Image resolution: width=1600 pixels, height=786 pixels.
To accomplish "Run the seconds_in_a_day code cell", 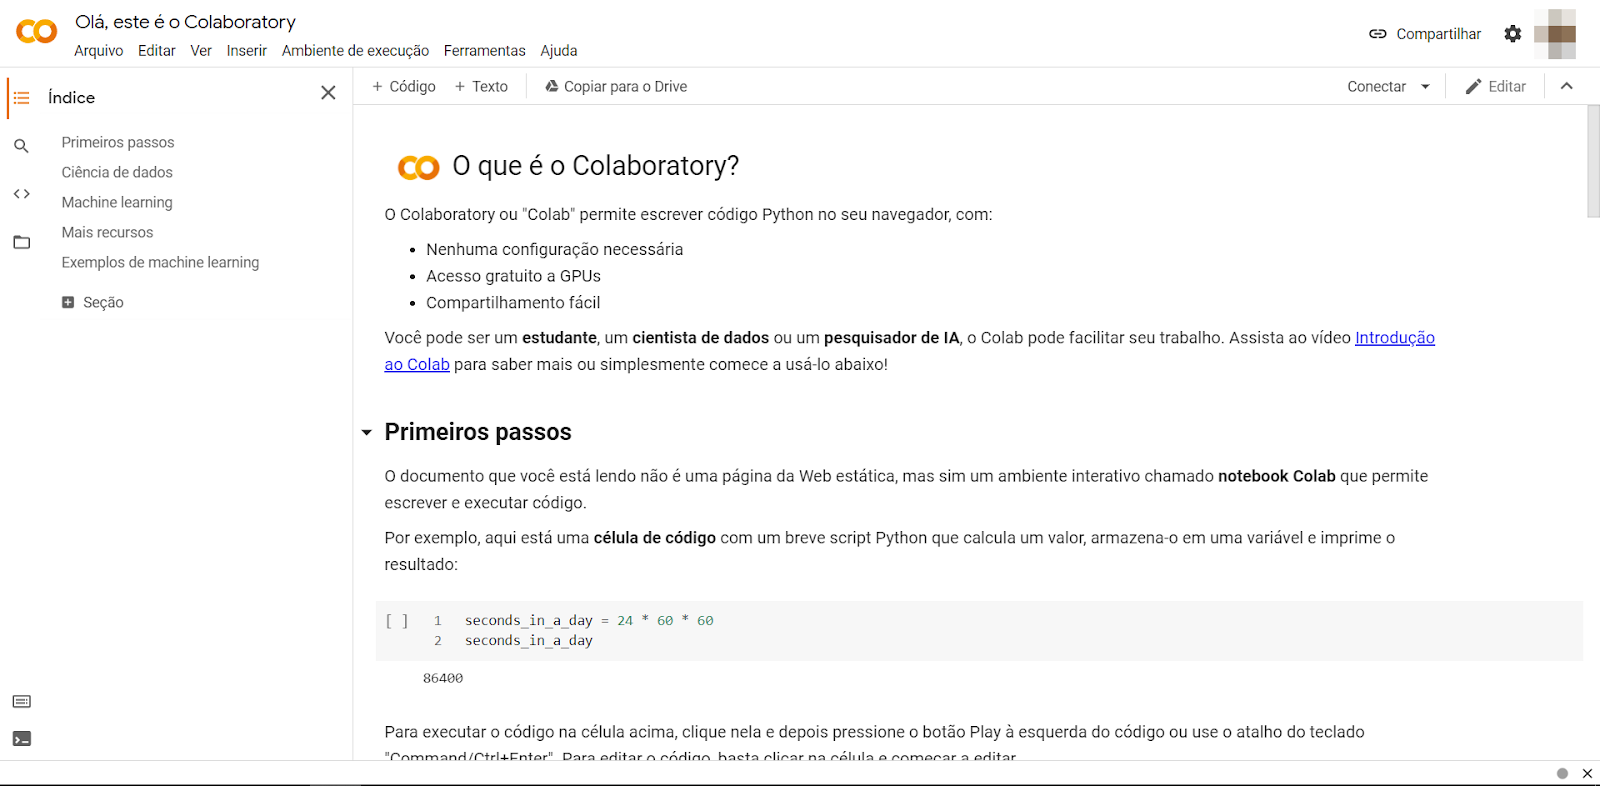I will (397, 621).
